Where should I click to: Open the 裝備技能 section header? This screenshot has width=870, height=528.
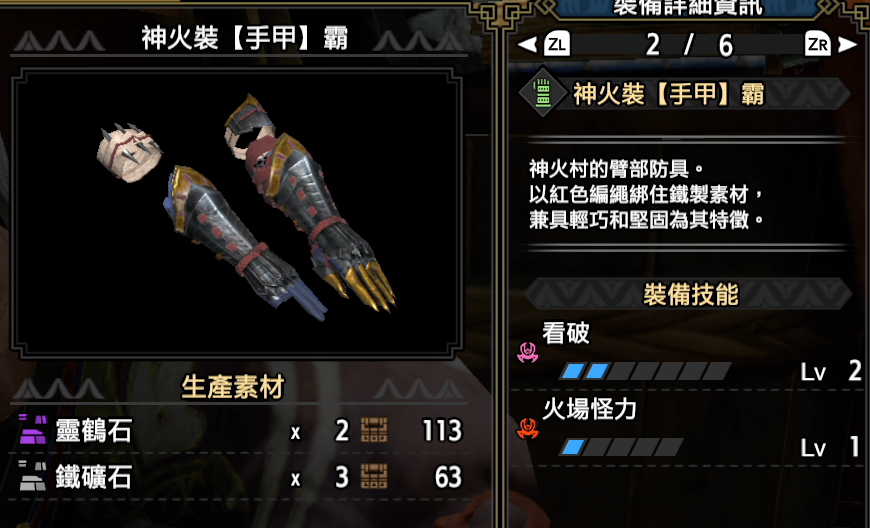pyautogui.click(x=690, y=295)
